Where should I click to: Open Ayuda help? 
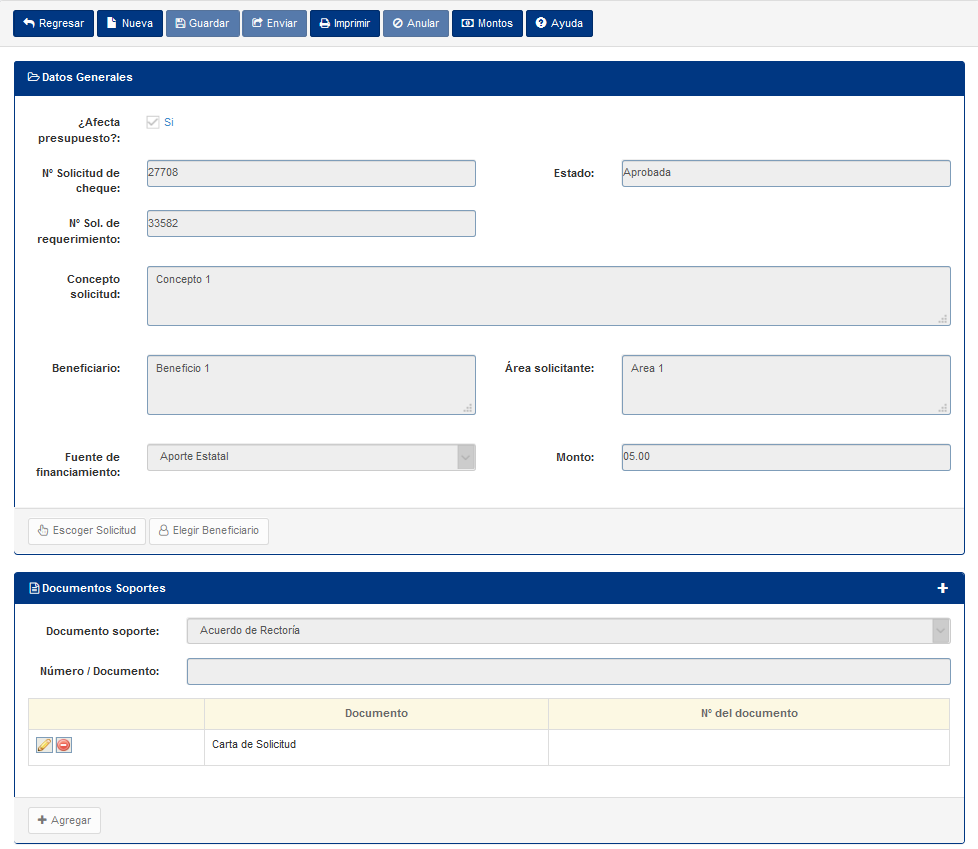(559, 24)
